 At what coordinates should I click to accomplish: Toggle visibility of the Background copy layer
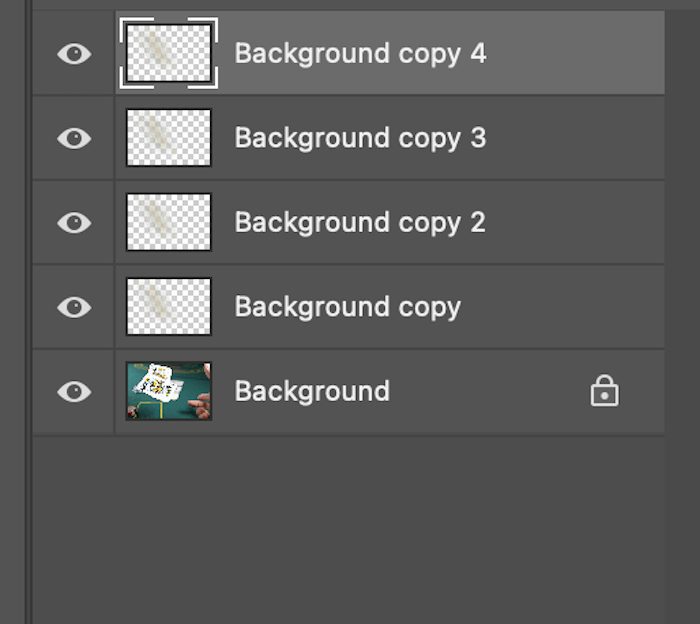tap(74, 307)
